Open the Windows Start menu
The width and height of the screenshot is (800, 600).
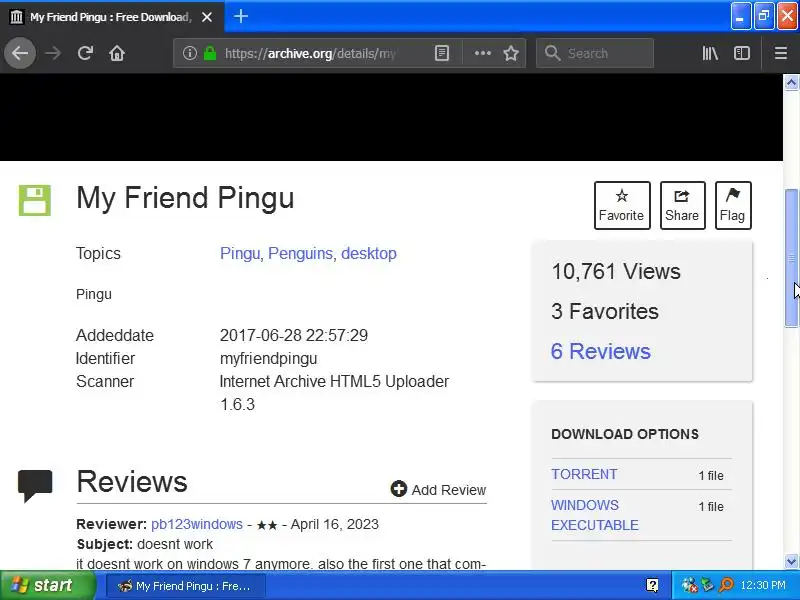[x=48, y=585]
